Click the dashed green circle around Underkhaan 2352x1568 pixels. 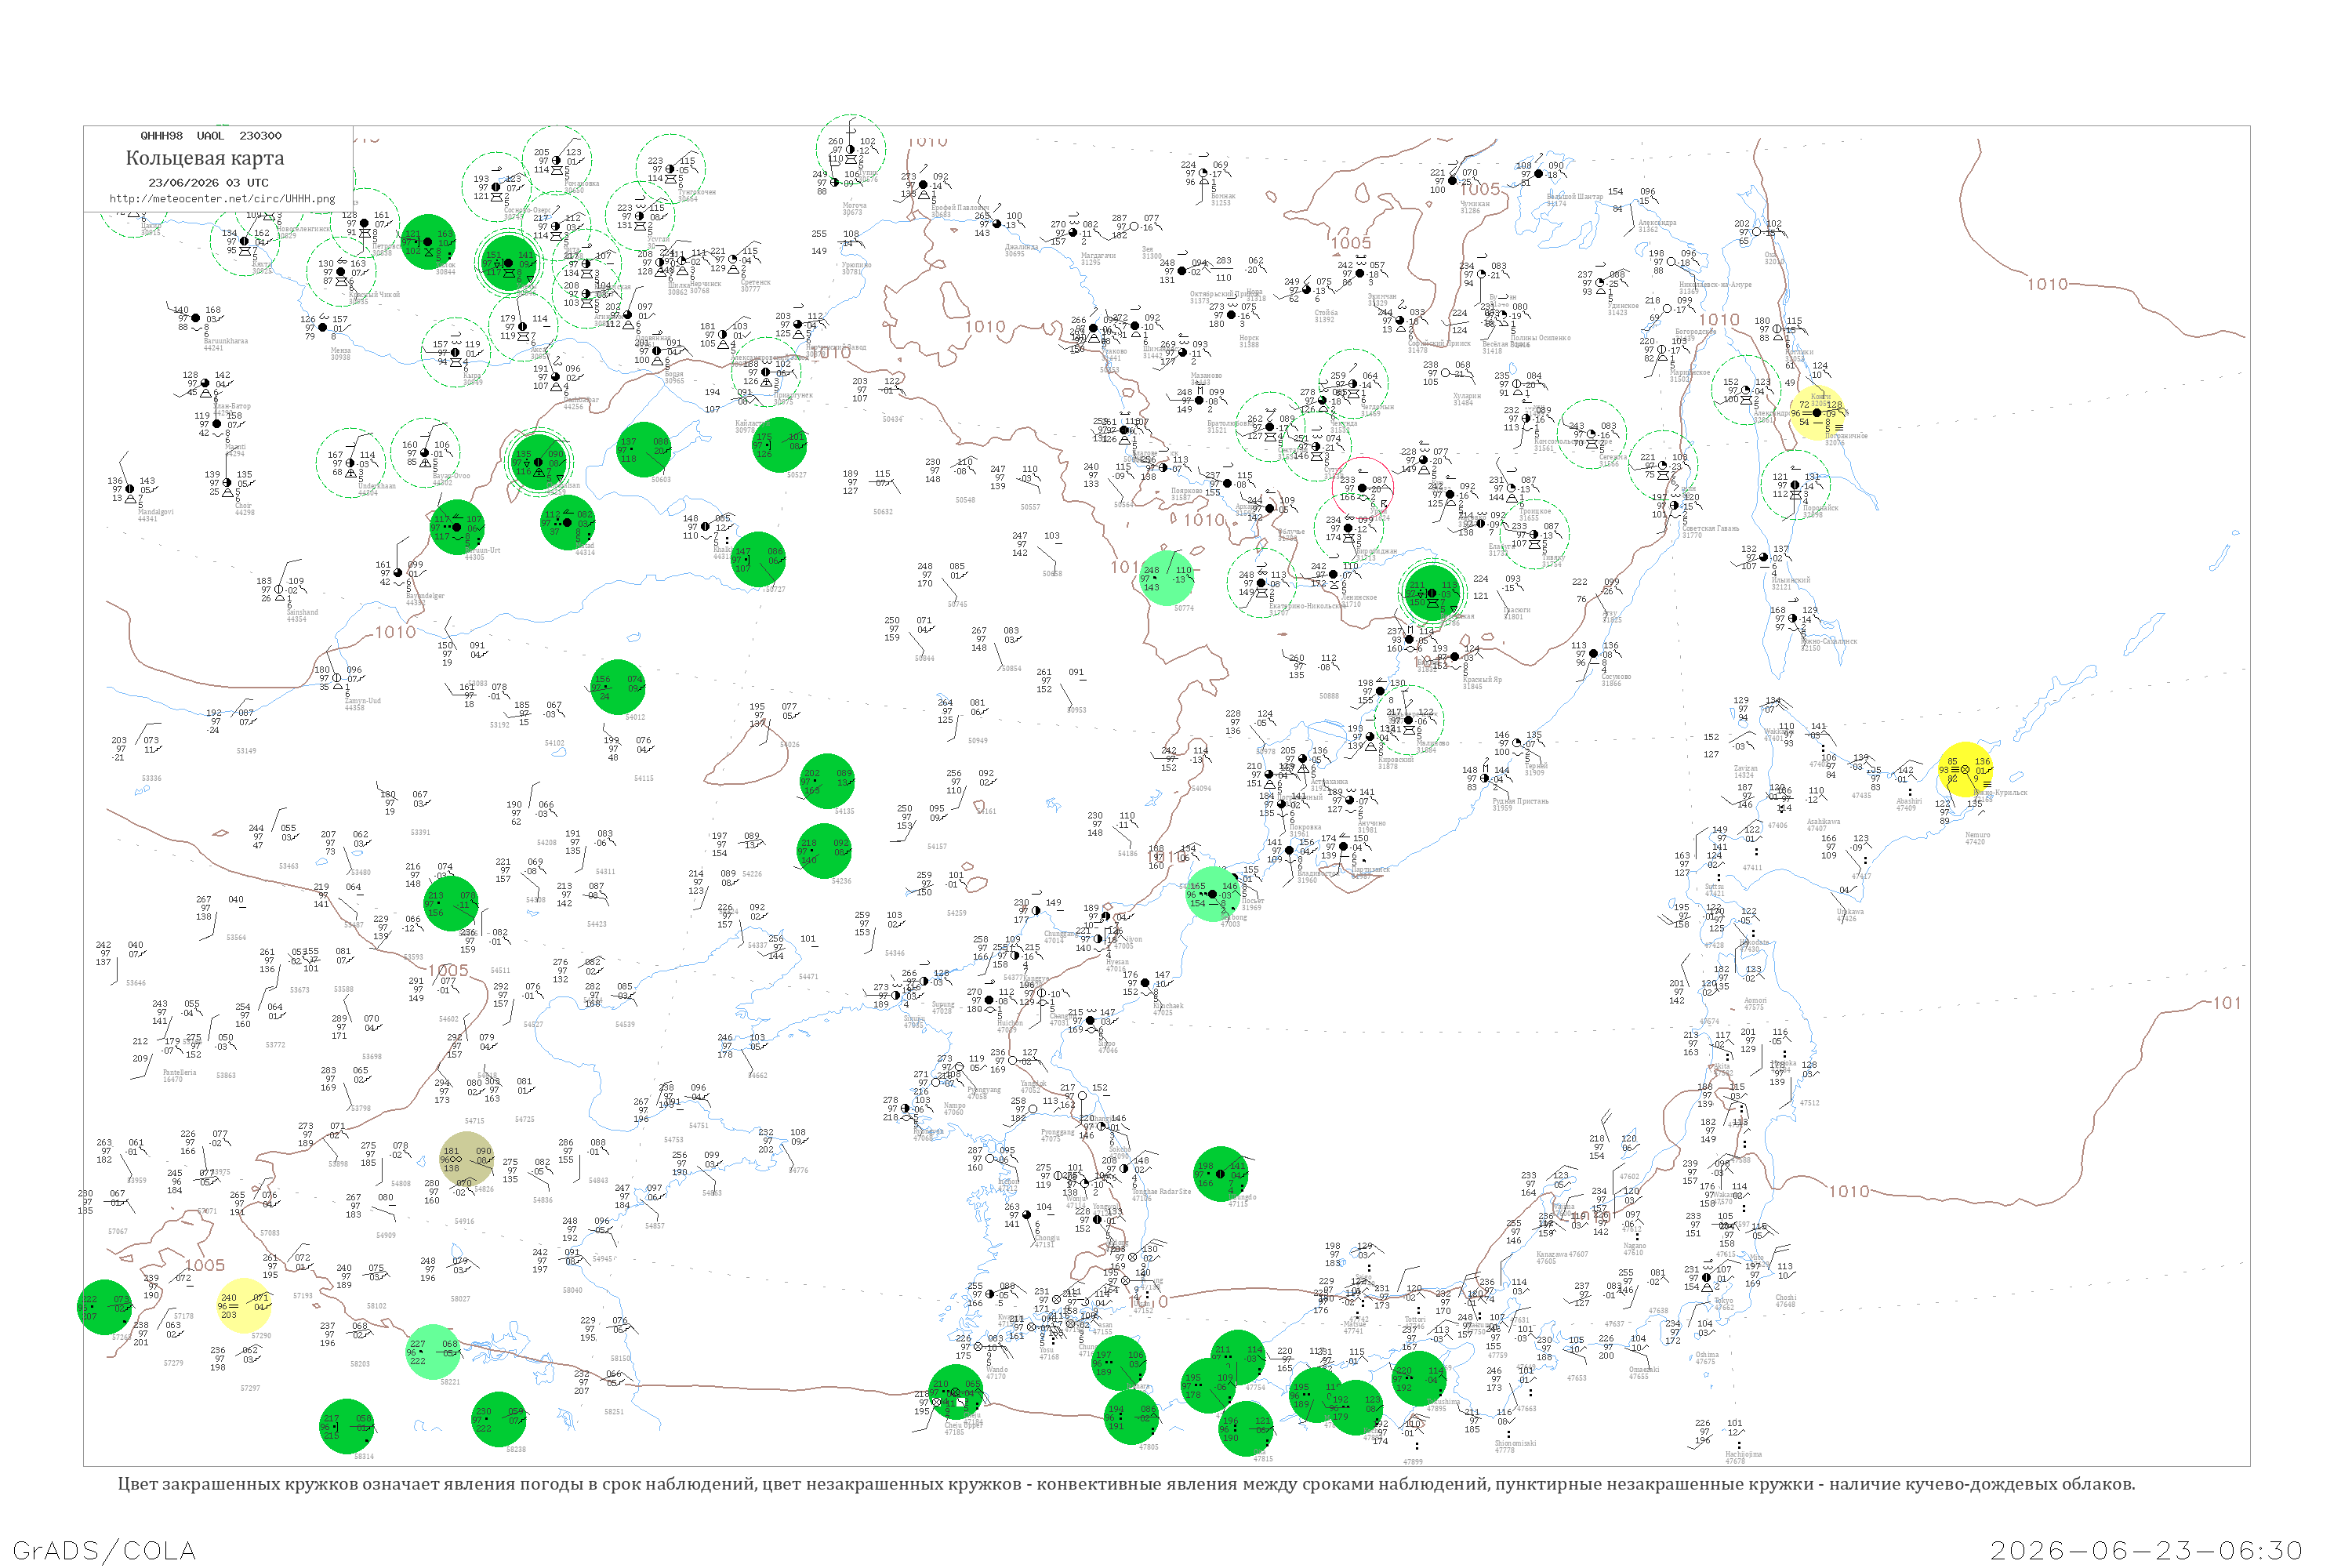[351, 463]
